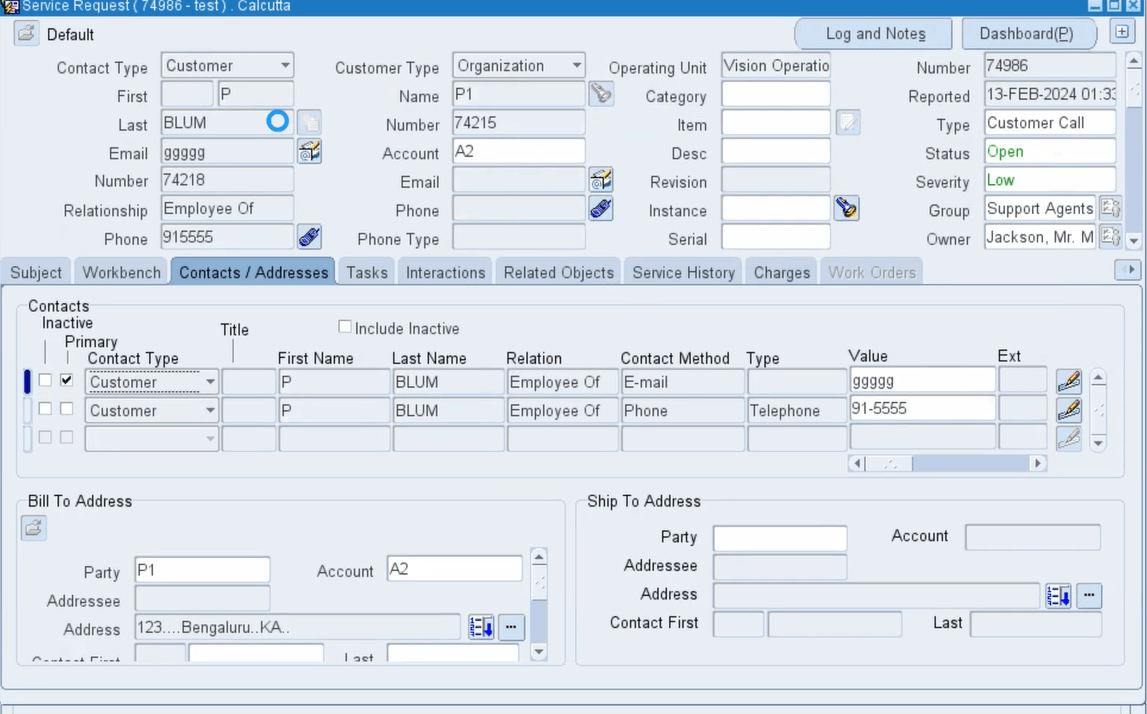Toggle Primary checkbox on E-mail contact row
The image size is (1147, 714).
pyautogui.click(x=67, y=380)
